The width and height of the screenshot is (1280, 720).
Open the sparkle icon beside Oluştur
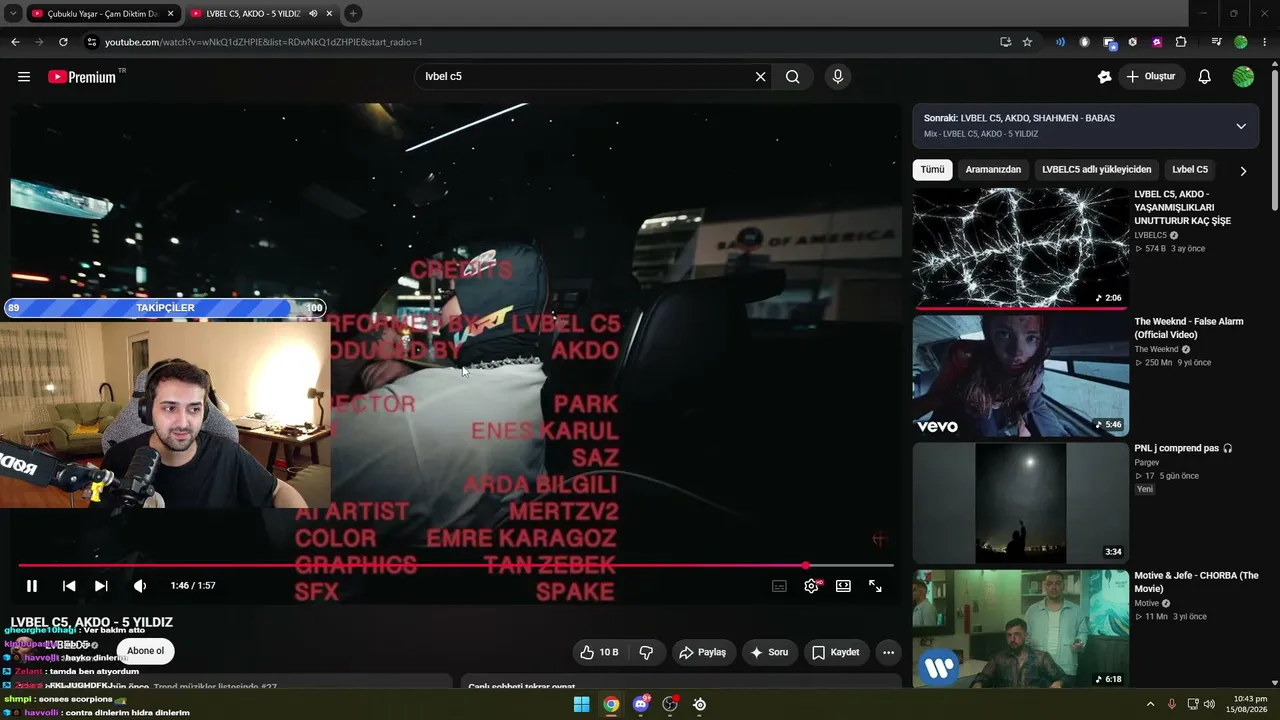coord(1104,77)
